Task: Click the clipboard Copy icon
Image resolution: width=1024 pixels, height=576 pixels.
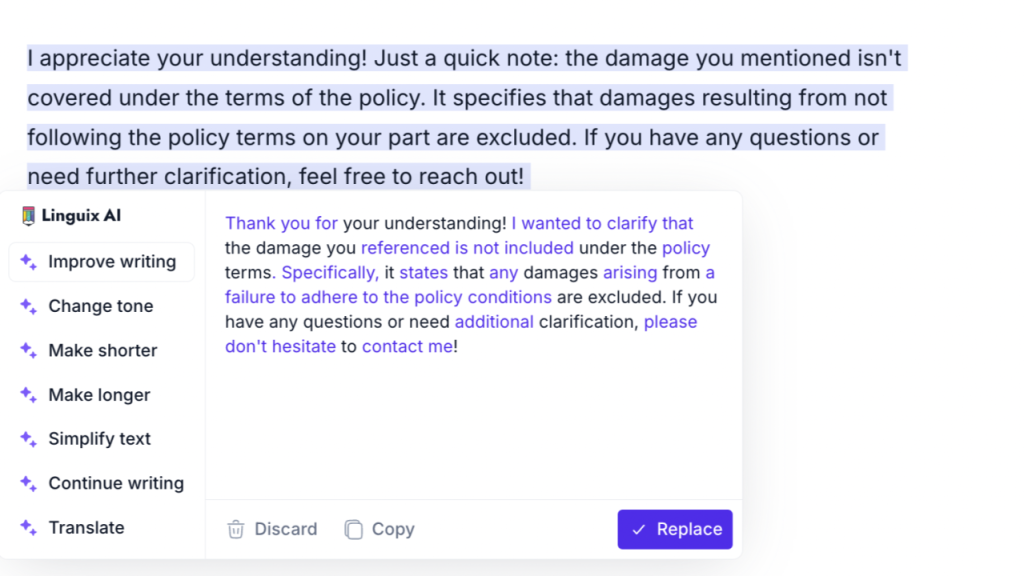Action: [353, 529]
